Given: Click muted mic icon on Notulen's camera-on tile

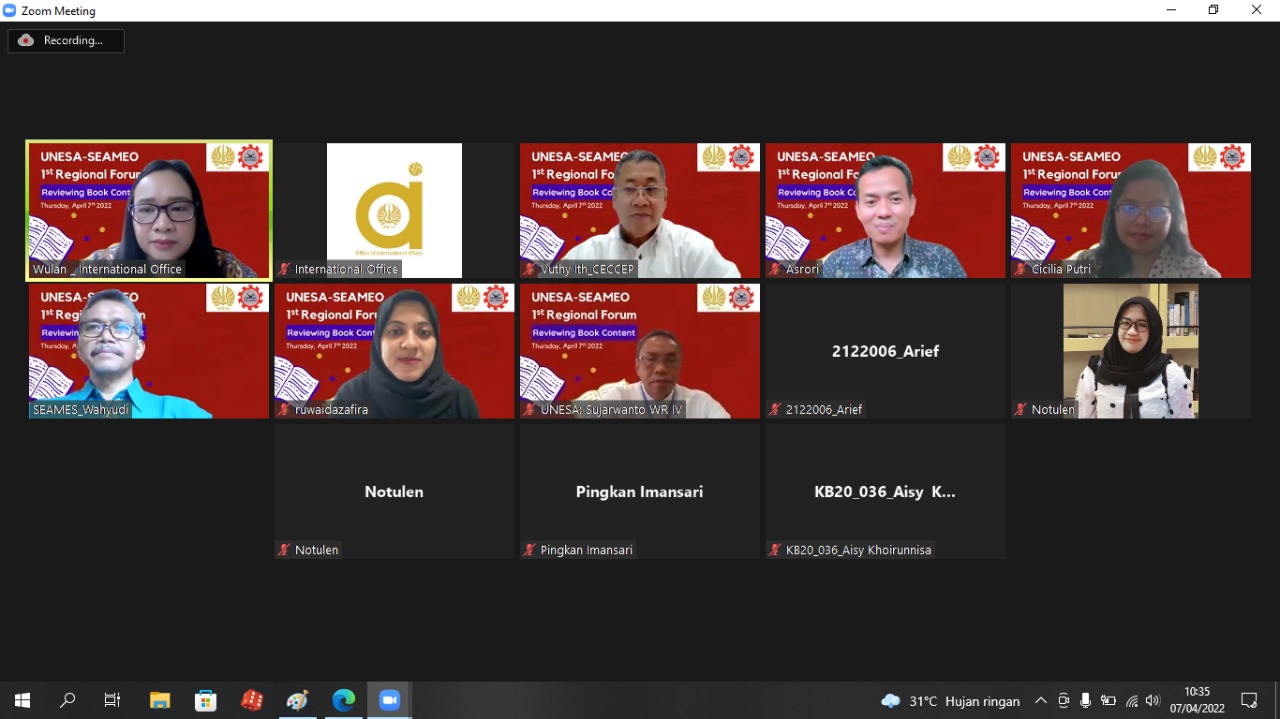Looking at the screenshot, I should coord(1021,409).
